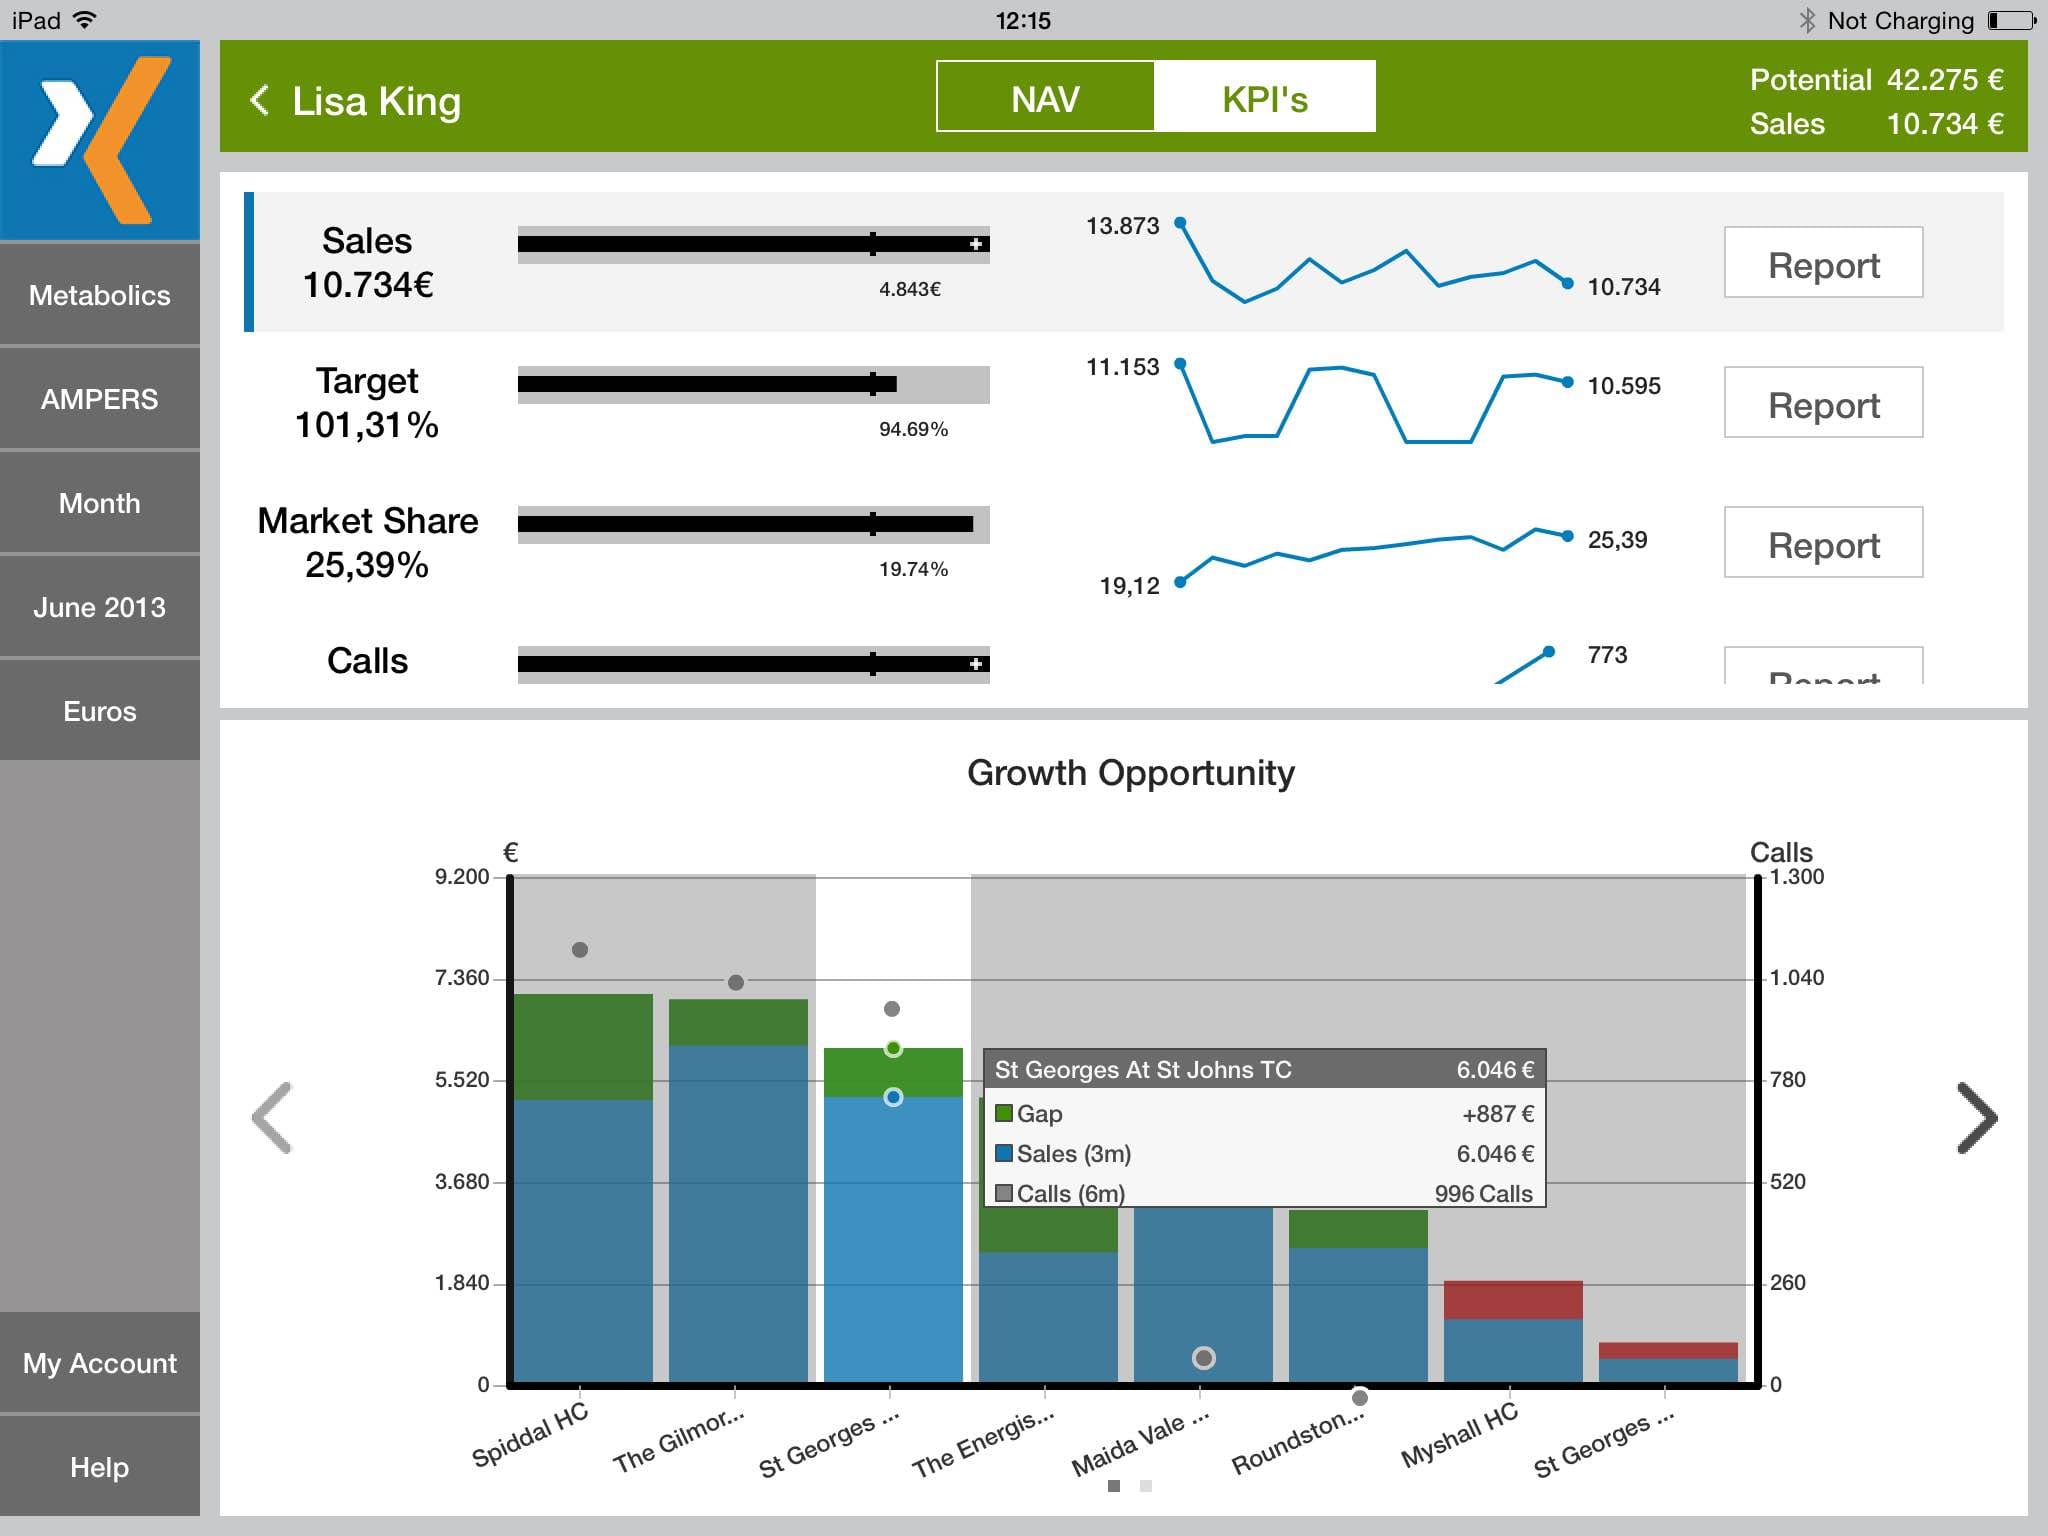Open the Help section
Viewport: 2048px width, 1536px height.
(100, 1467)
